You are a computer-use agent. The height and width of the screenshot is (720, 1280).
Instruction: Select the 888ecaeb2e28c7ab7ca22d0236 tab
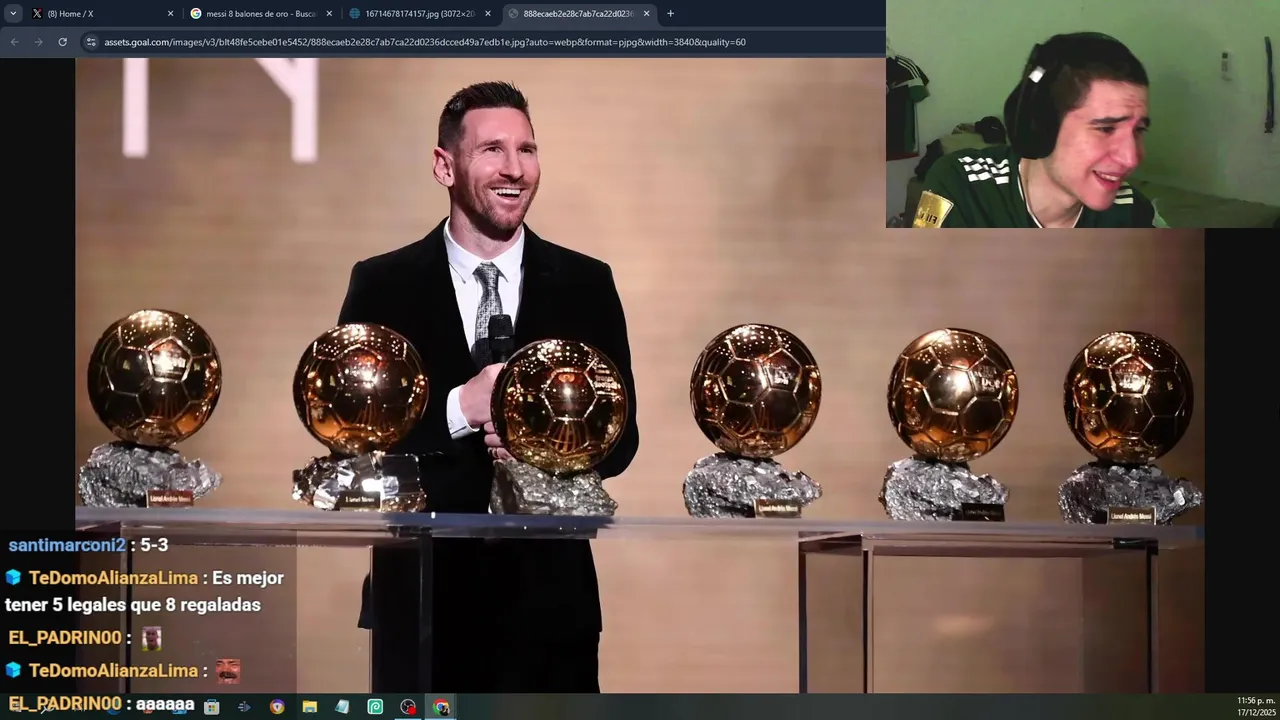(578, 14)
